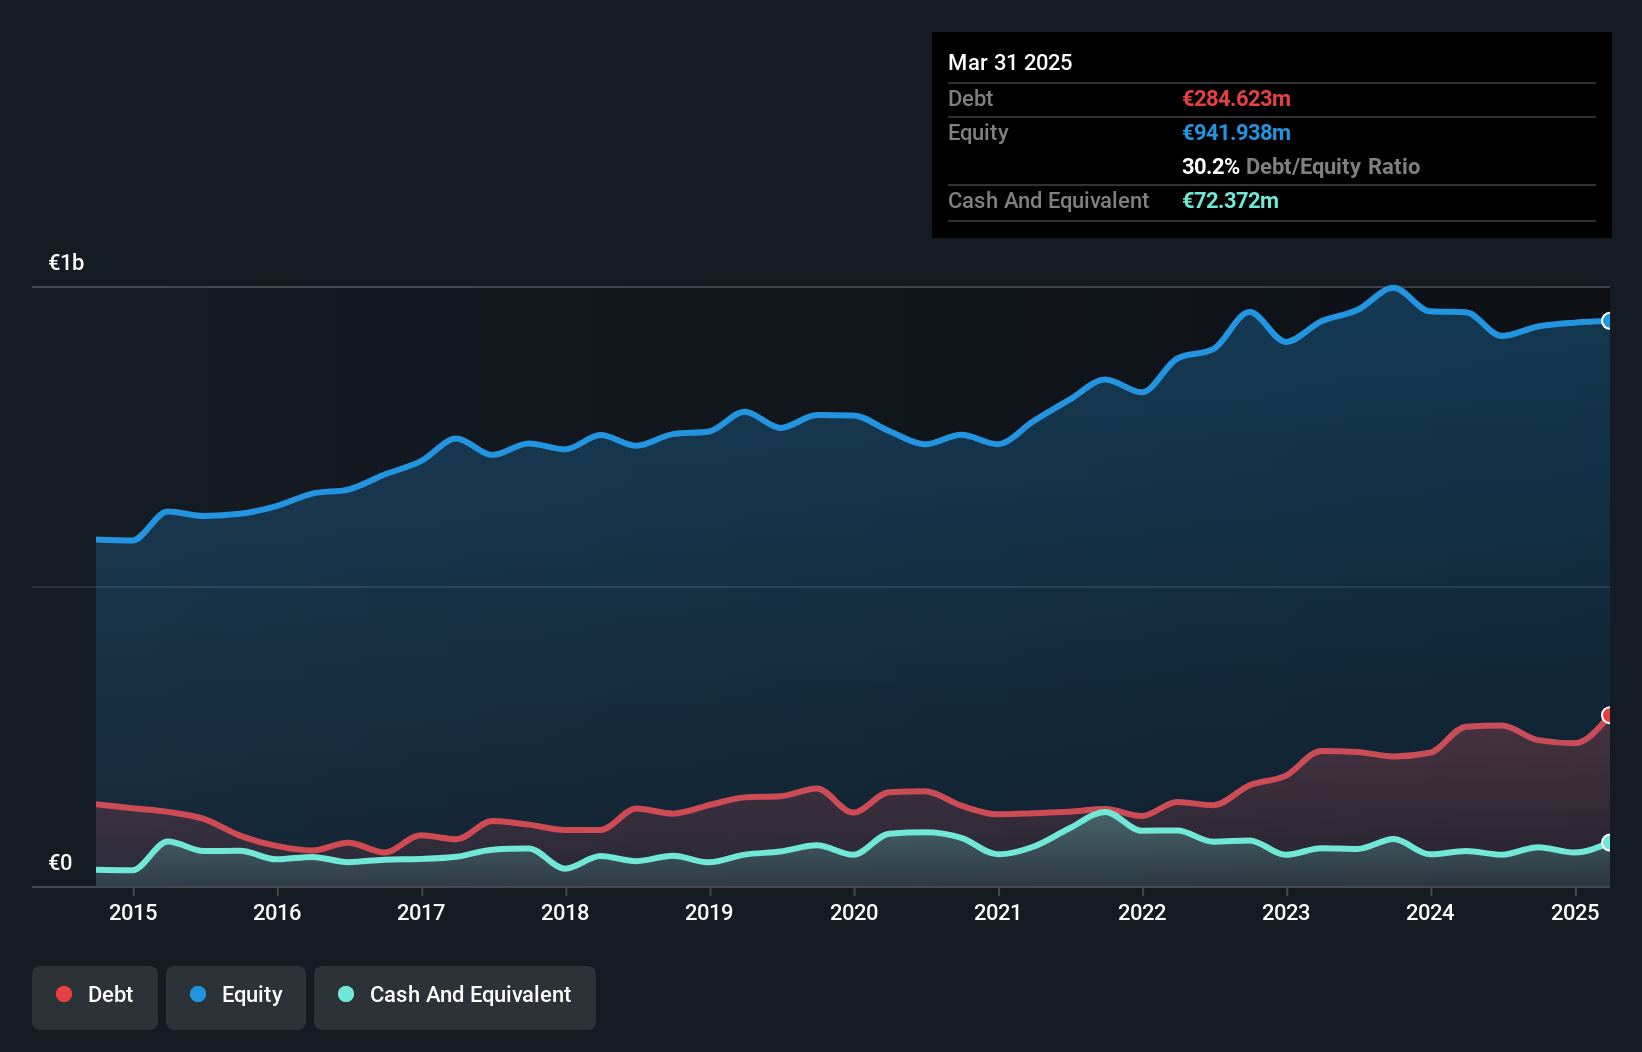Click the 2015 x-axis label
The width and height of the screenshot is (1642, 1052).
tap(133, 912)
